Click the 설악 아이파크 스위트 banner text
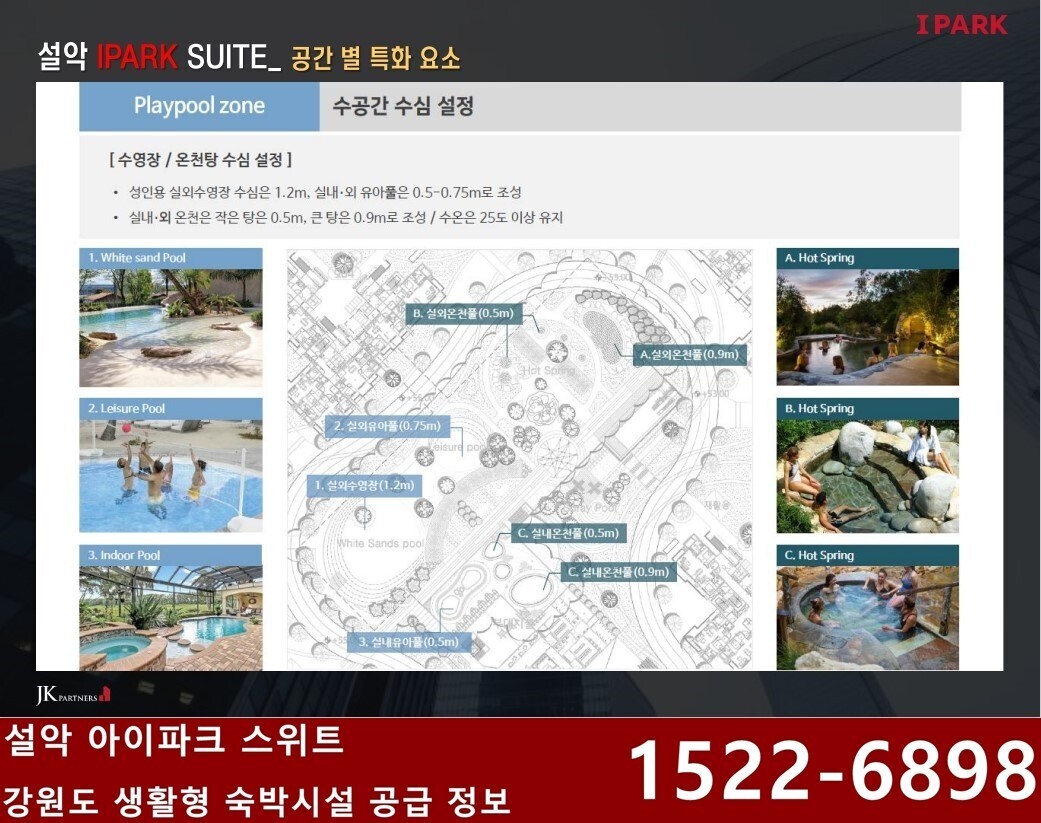Viewport: 1041px width, 823px height. 174,740
